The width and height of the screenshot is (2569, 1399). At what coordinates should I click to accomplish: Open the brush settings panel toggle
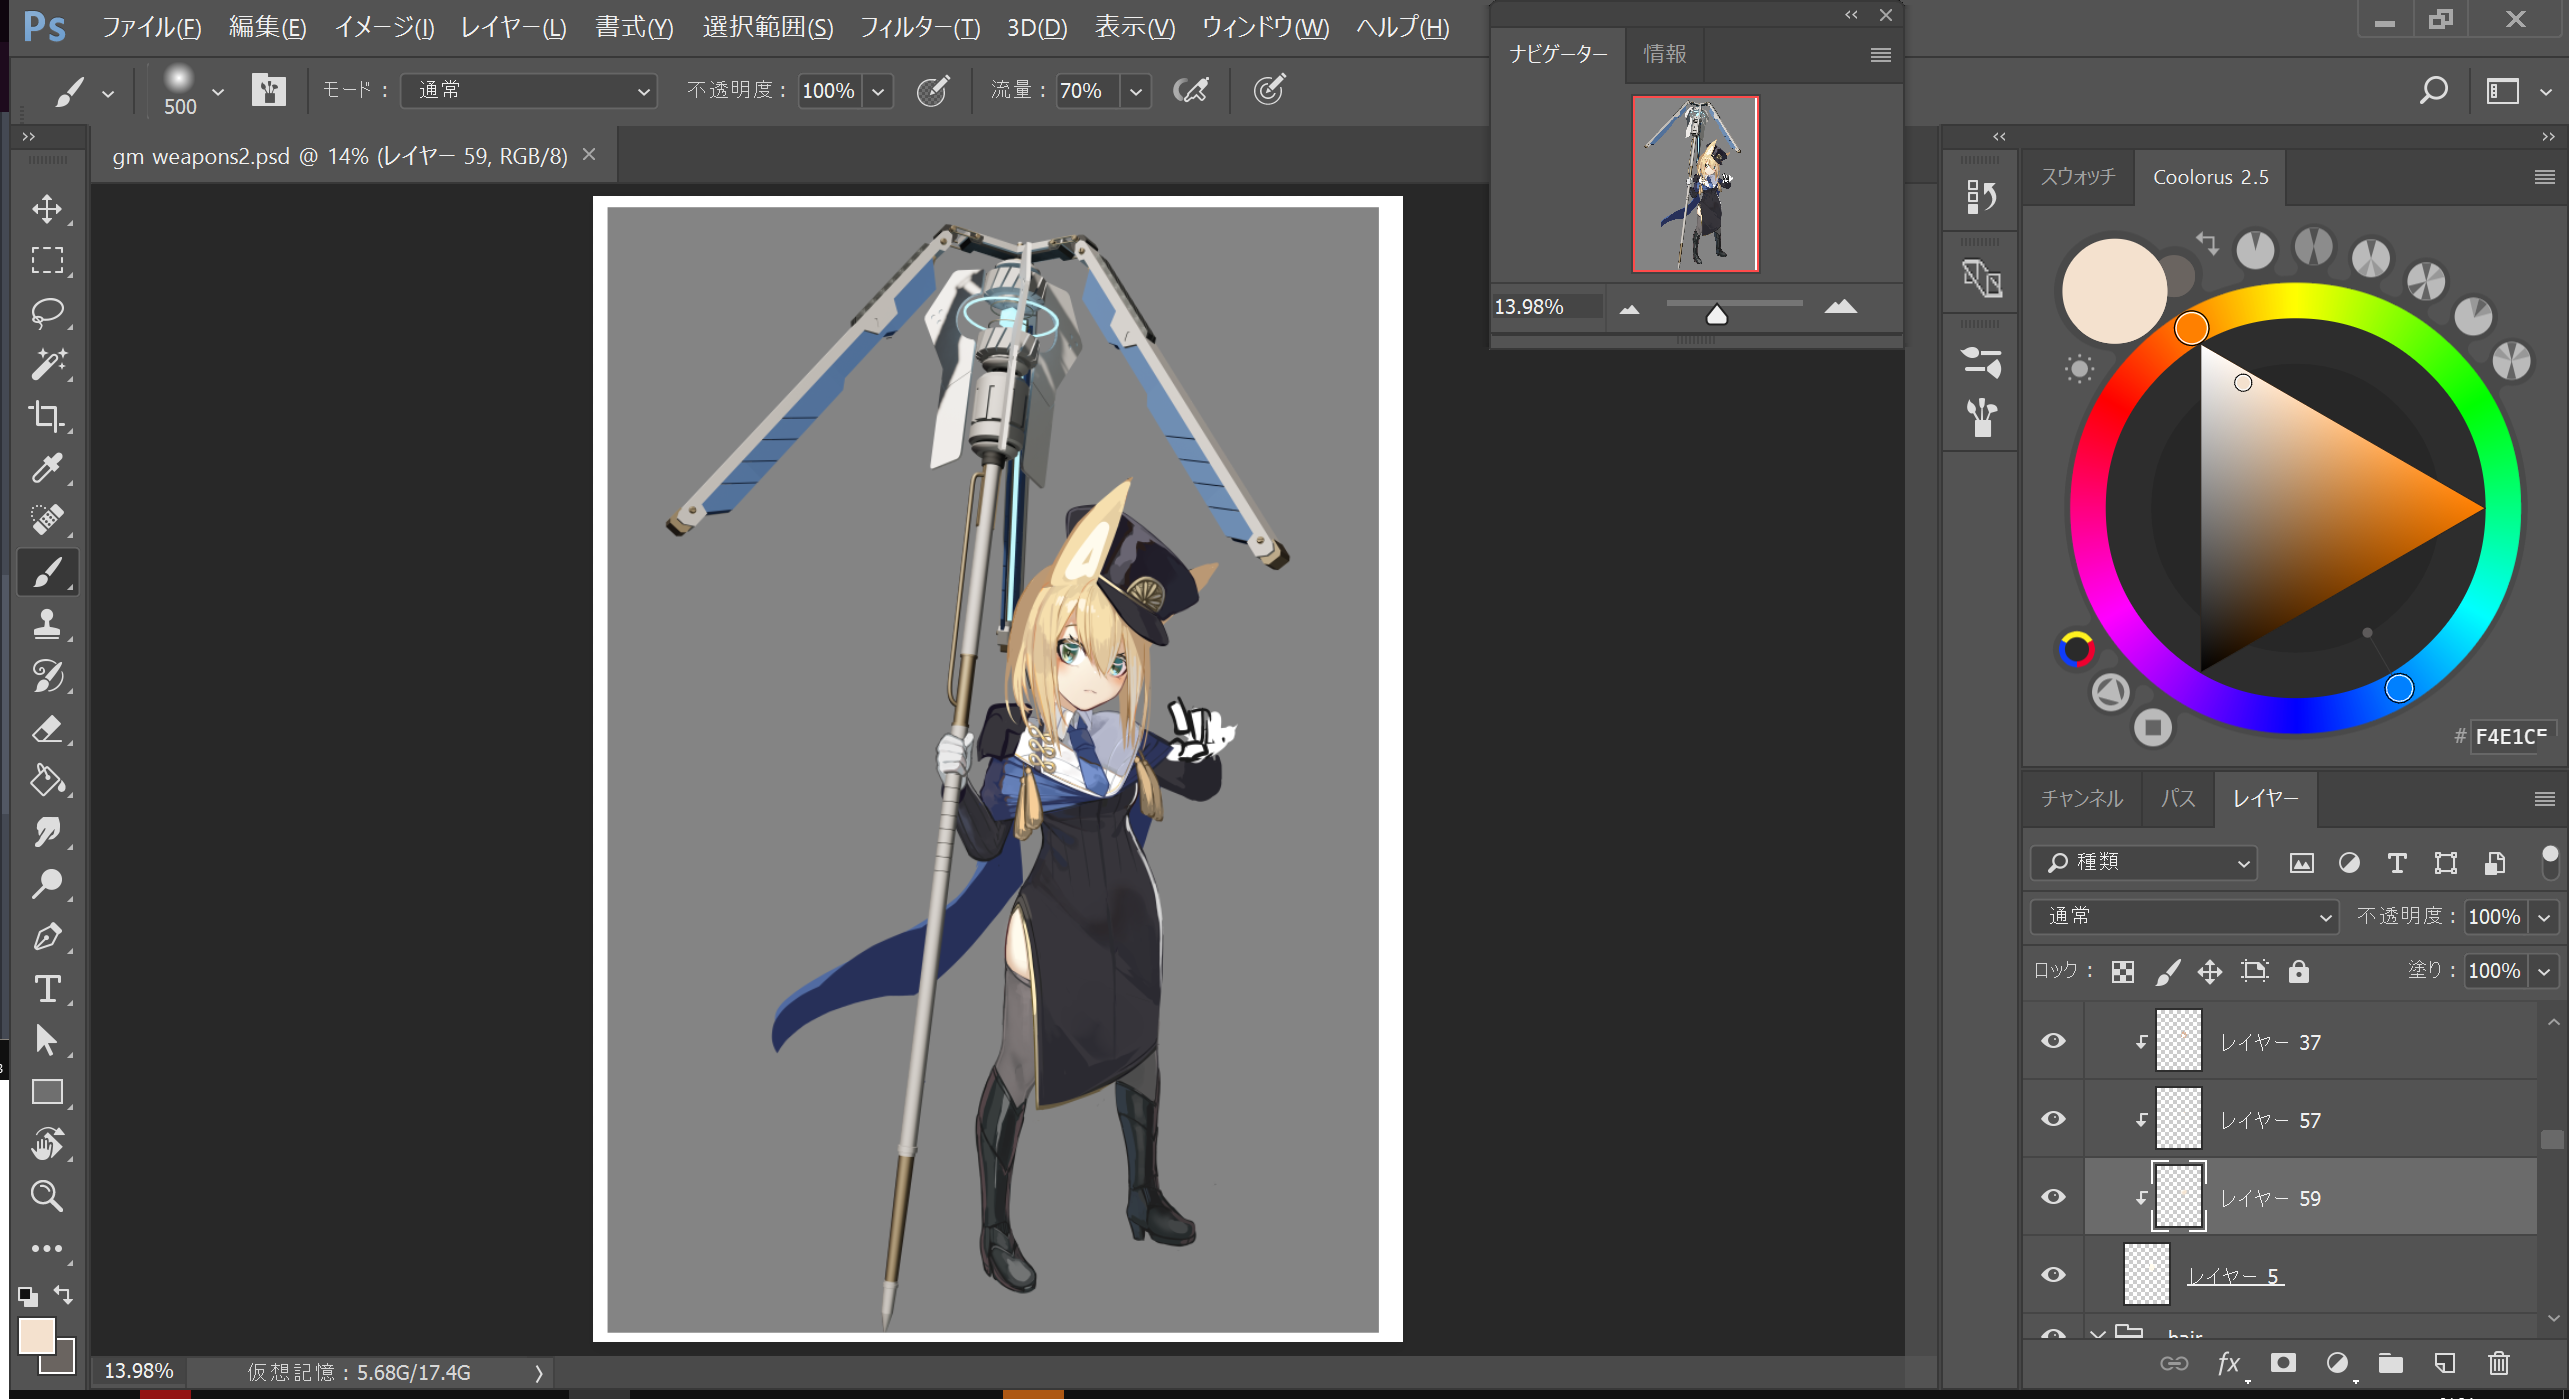tap(268, 90)
